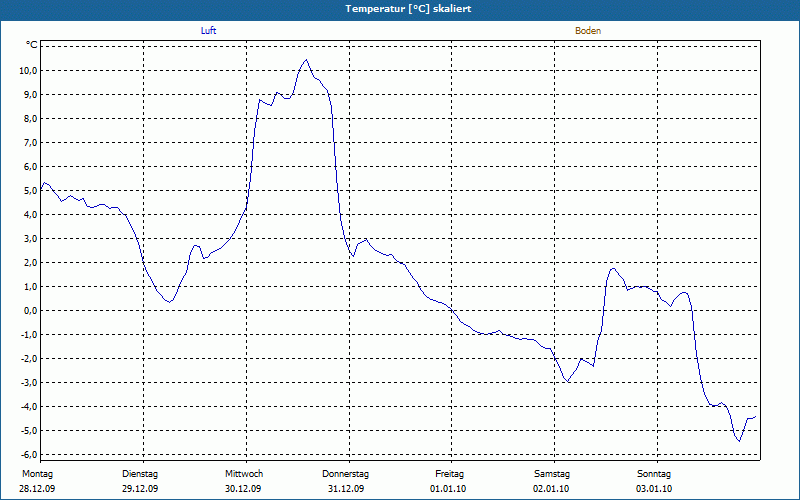Click the date 03.01.10
800x500 pixels.
[x=654, y=489]
